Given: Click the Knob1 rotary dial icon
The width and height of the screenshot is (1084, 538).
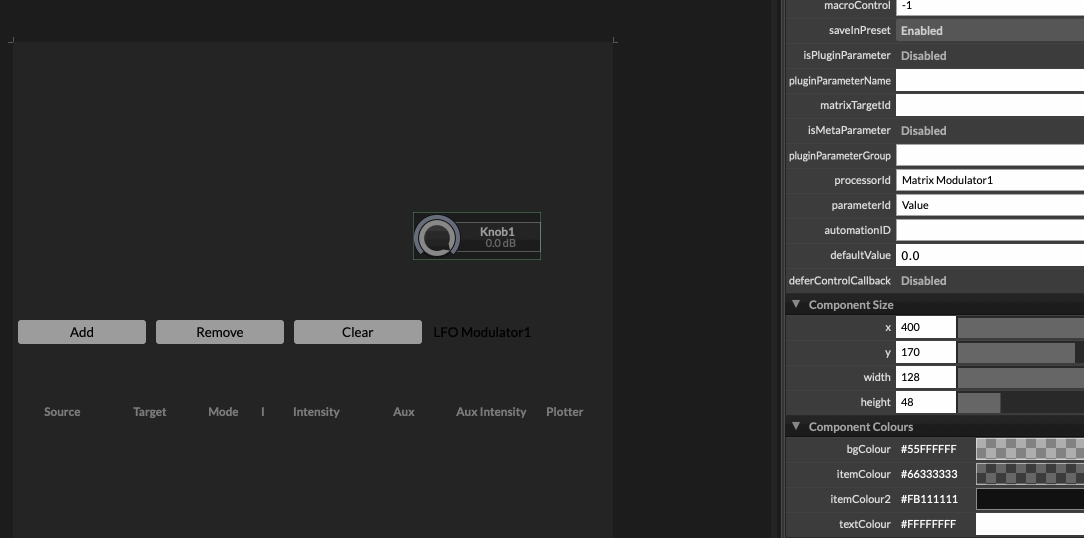Looking at the screenshot, I should click(x=436, y=237).
